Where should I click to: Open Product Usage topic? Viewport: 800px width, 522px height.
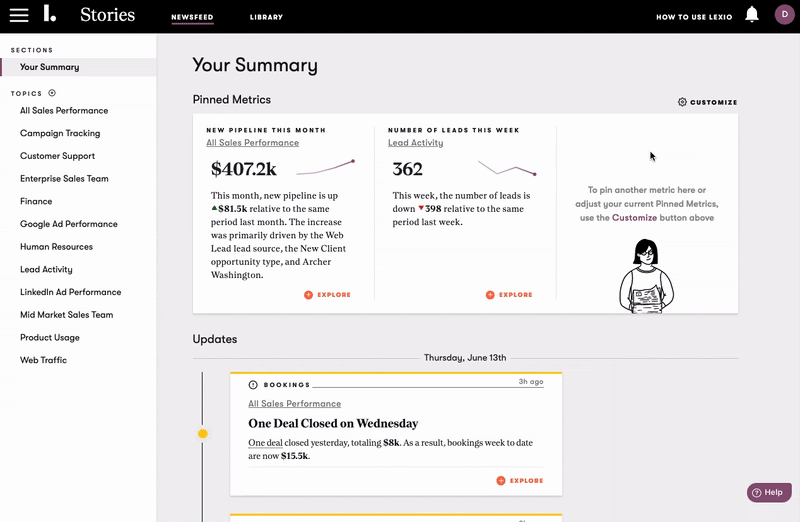tap(49, 337)
